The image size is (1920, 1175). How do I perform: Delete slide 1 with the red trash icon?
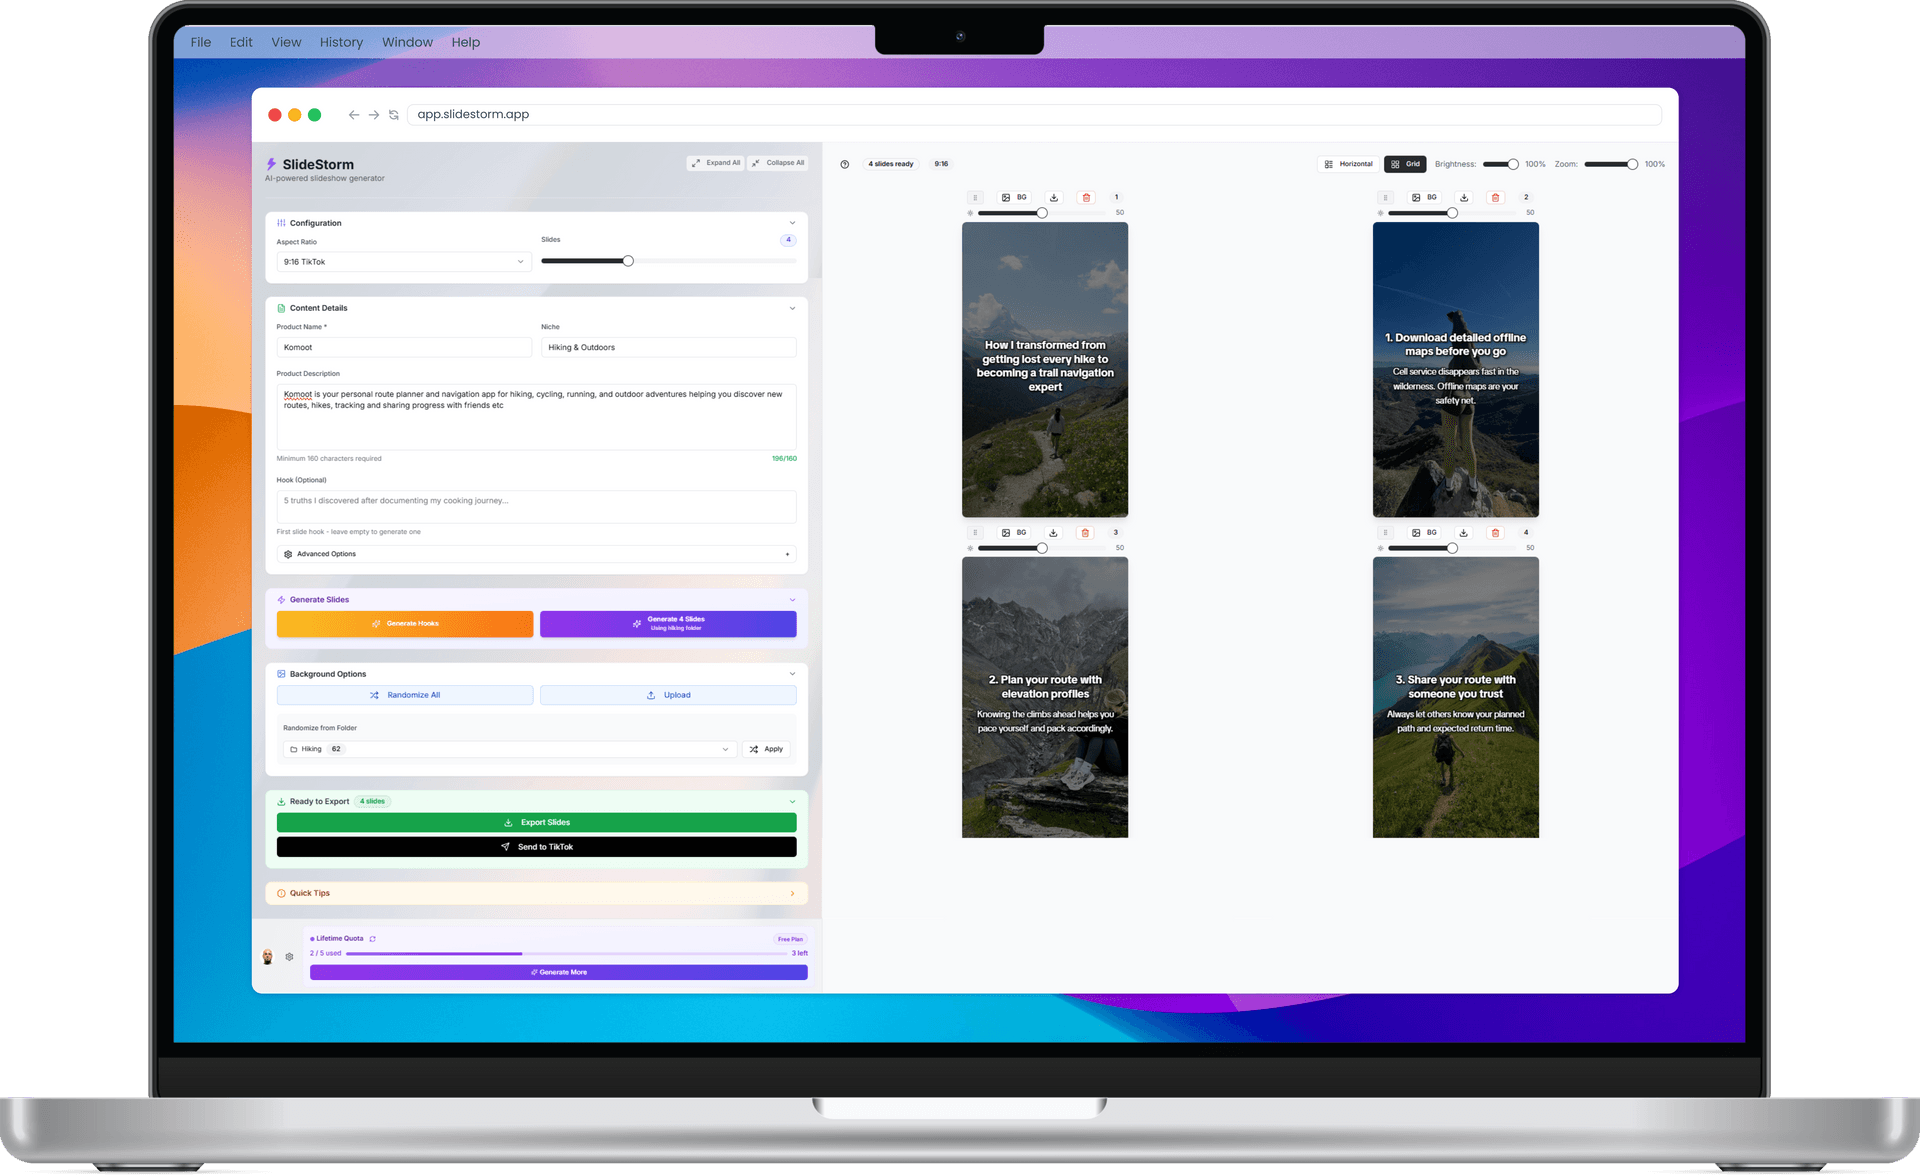click(x=1087, y=198)
